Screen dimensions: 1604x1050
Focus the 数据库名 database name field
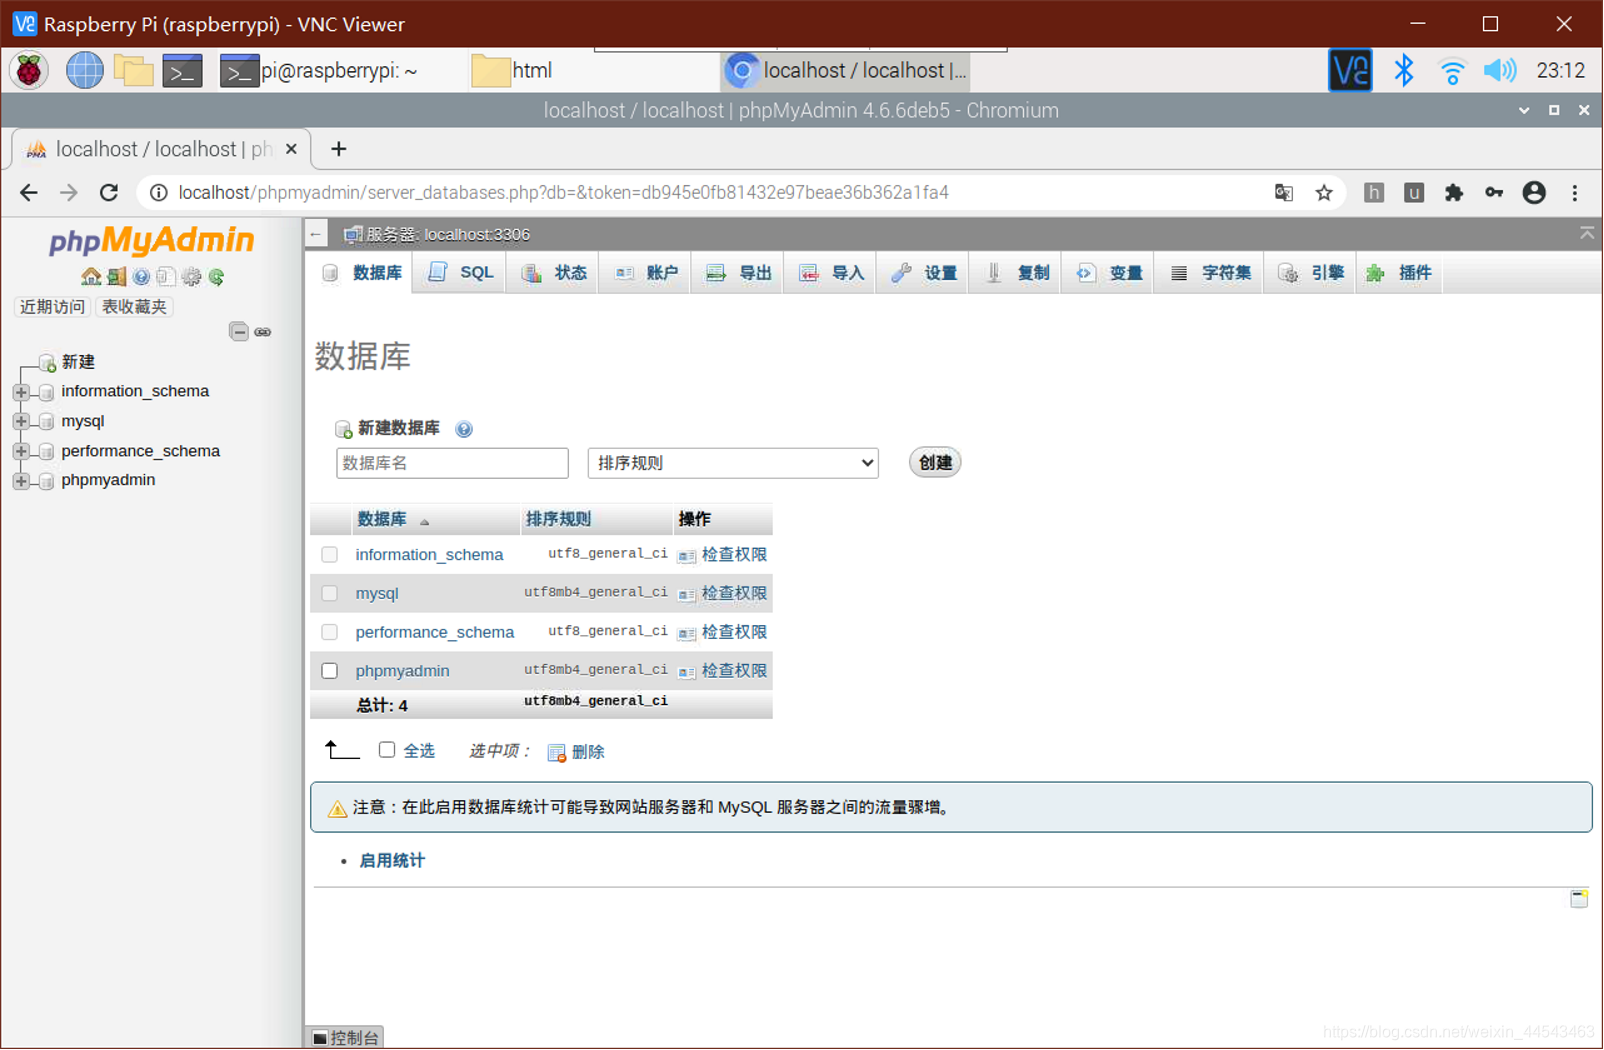point(452,463)
